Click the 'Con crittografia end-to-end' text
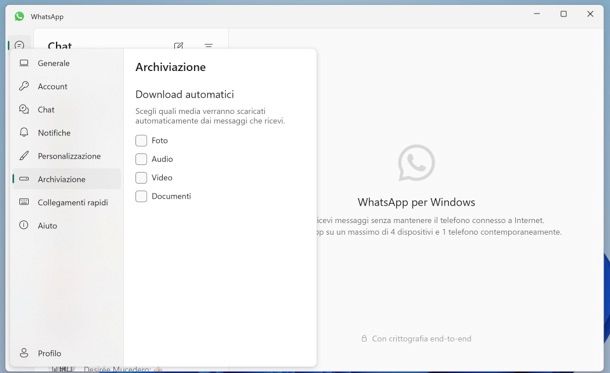The height and width of the screenshot is (373, 610). click(x=421, y=339)
